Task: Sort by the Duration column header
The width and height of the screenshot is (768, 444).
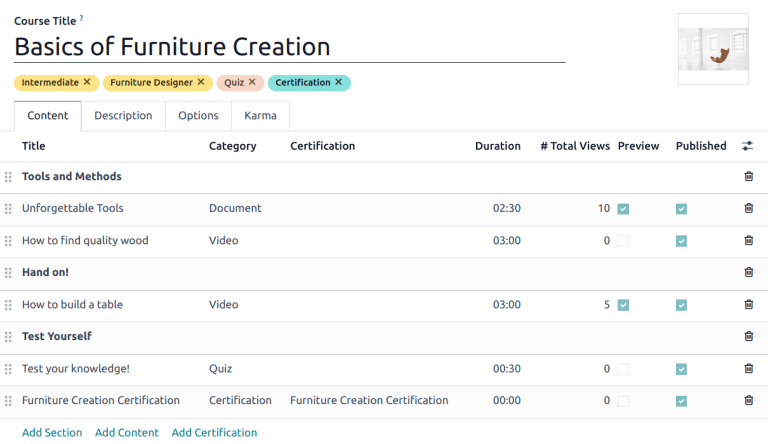Action: (497, 146)
